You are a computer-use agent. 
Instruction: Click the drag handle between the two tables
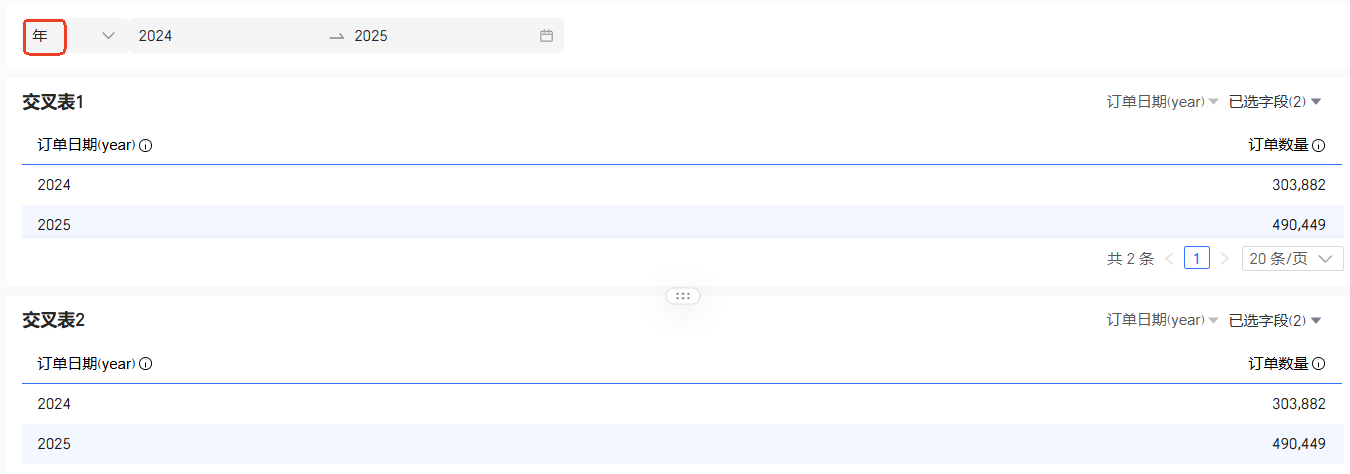(683, 296)
